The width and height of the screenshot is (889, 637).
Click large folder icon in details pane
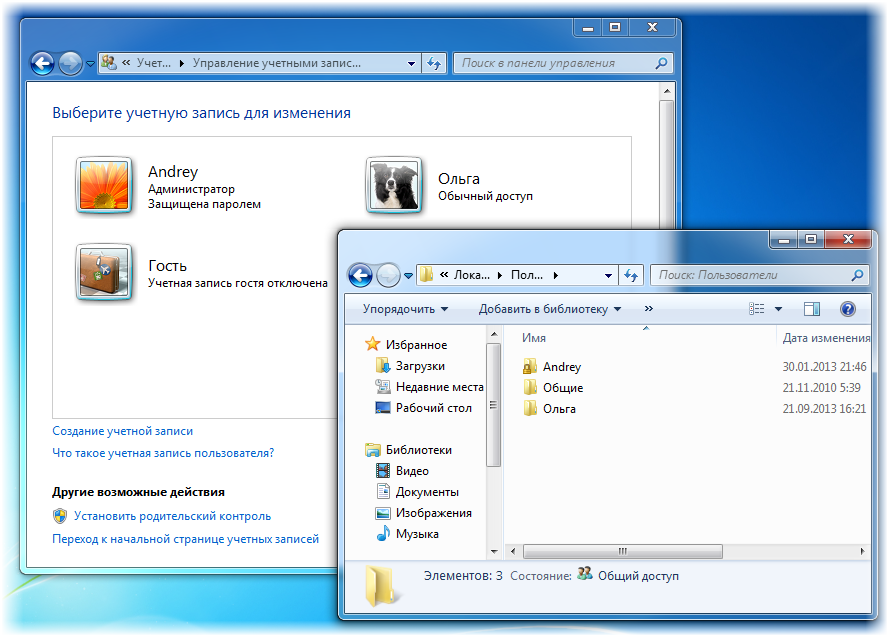pyautogui.click(x=382, y=585)
